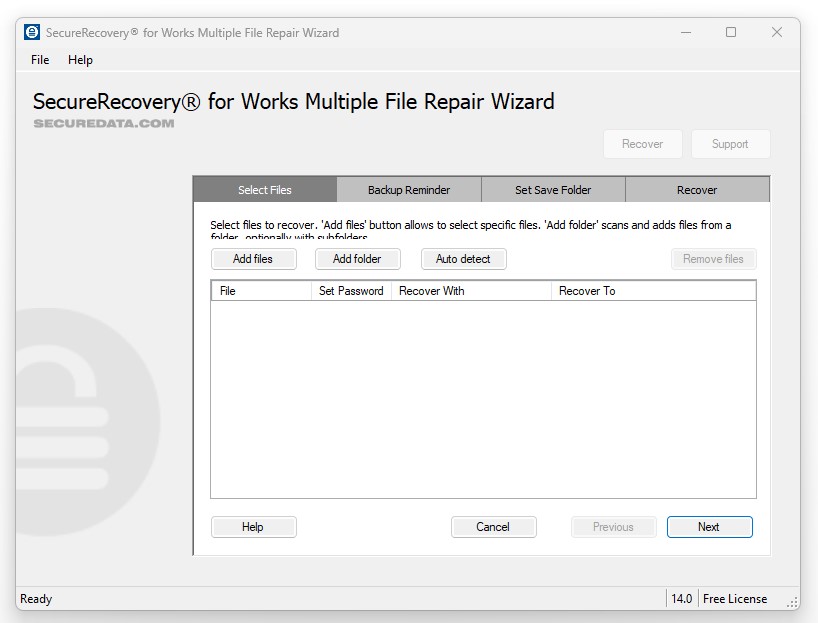Open the File menu

(40, 60)
